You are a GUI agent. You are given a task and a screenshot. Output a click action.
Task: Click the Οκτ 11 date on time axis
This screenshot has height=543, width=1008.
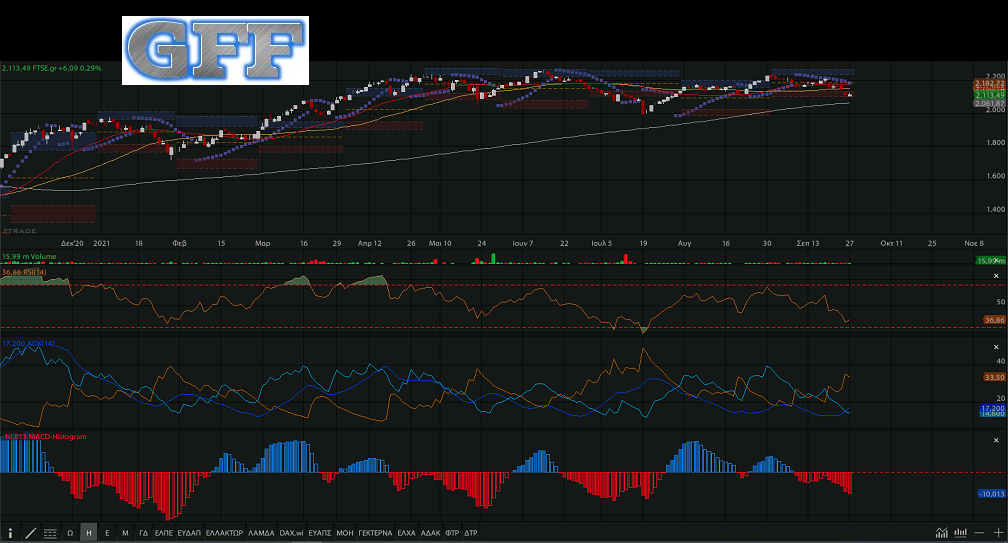click(x=891, y=244)
